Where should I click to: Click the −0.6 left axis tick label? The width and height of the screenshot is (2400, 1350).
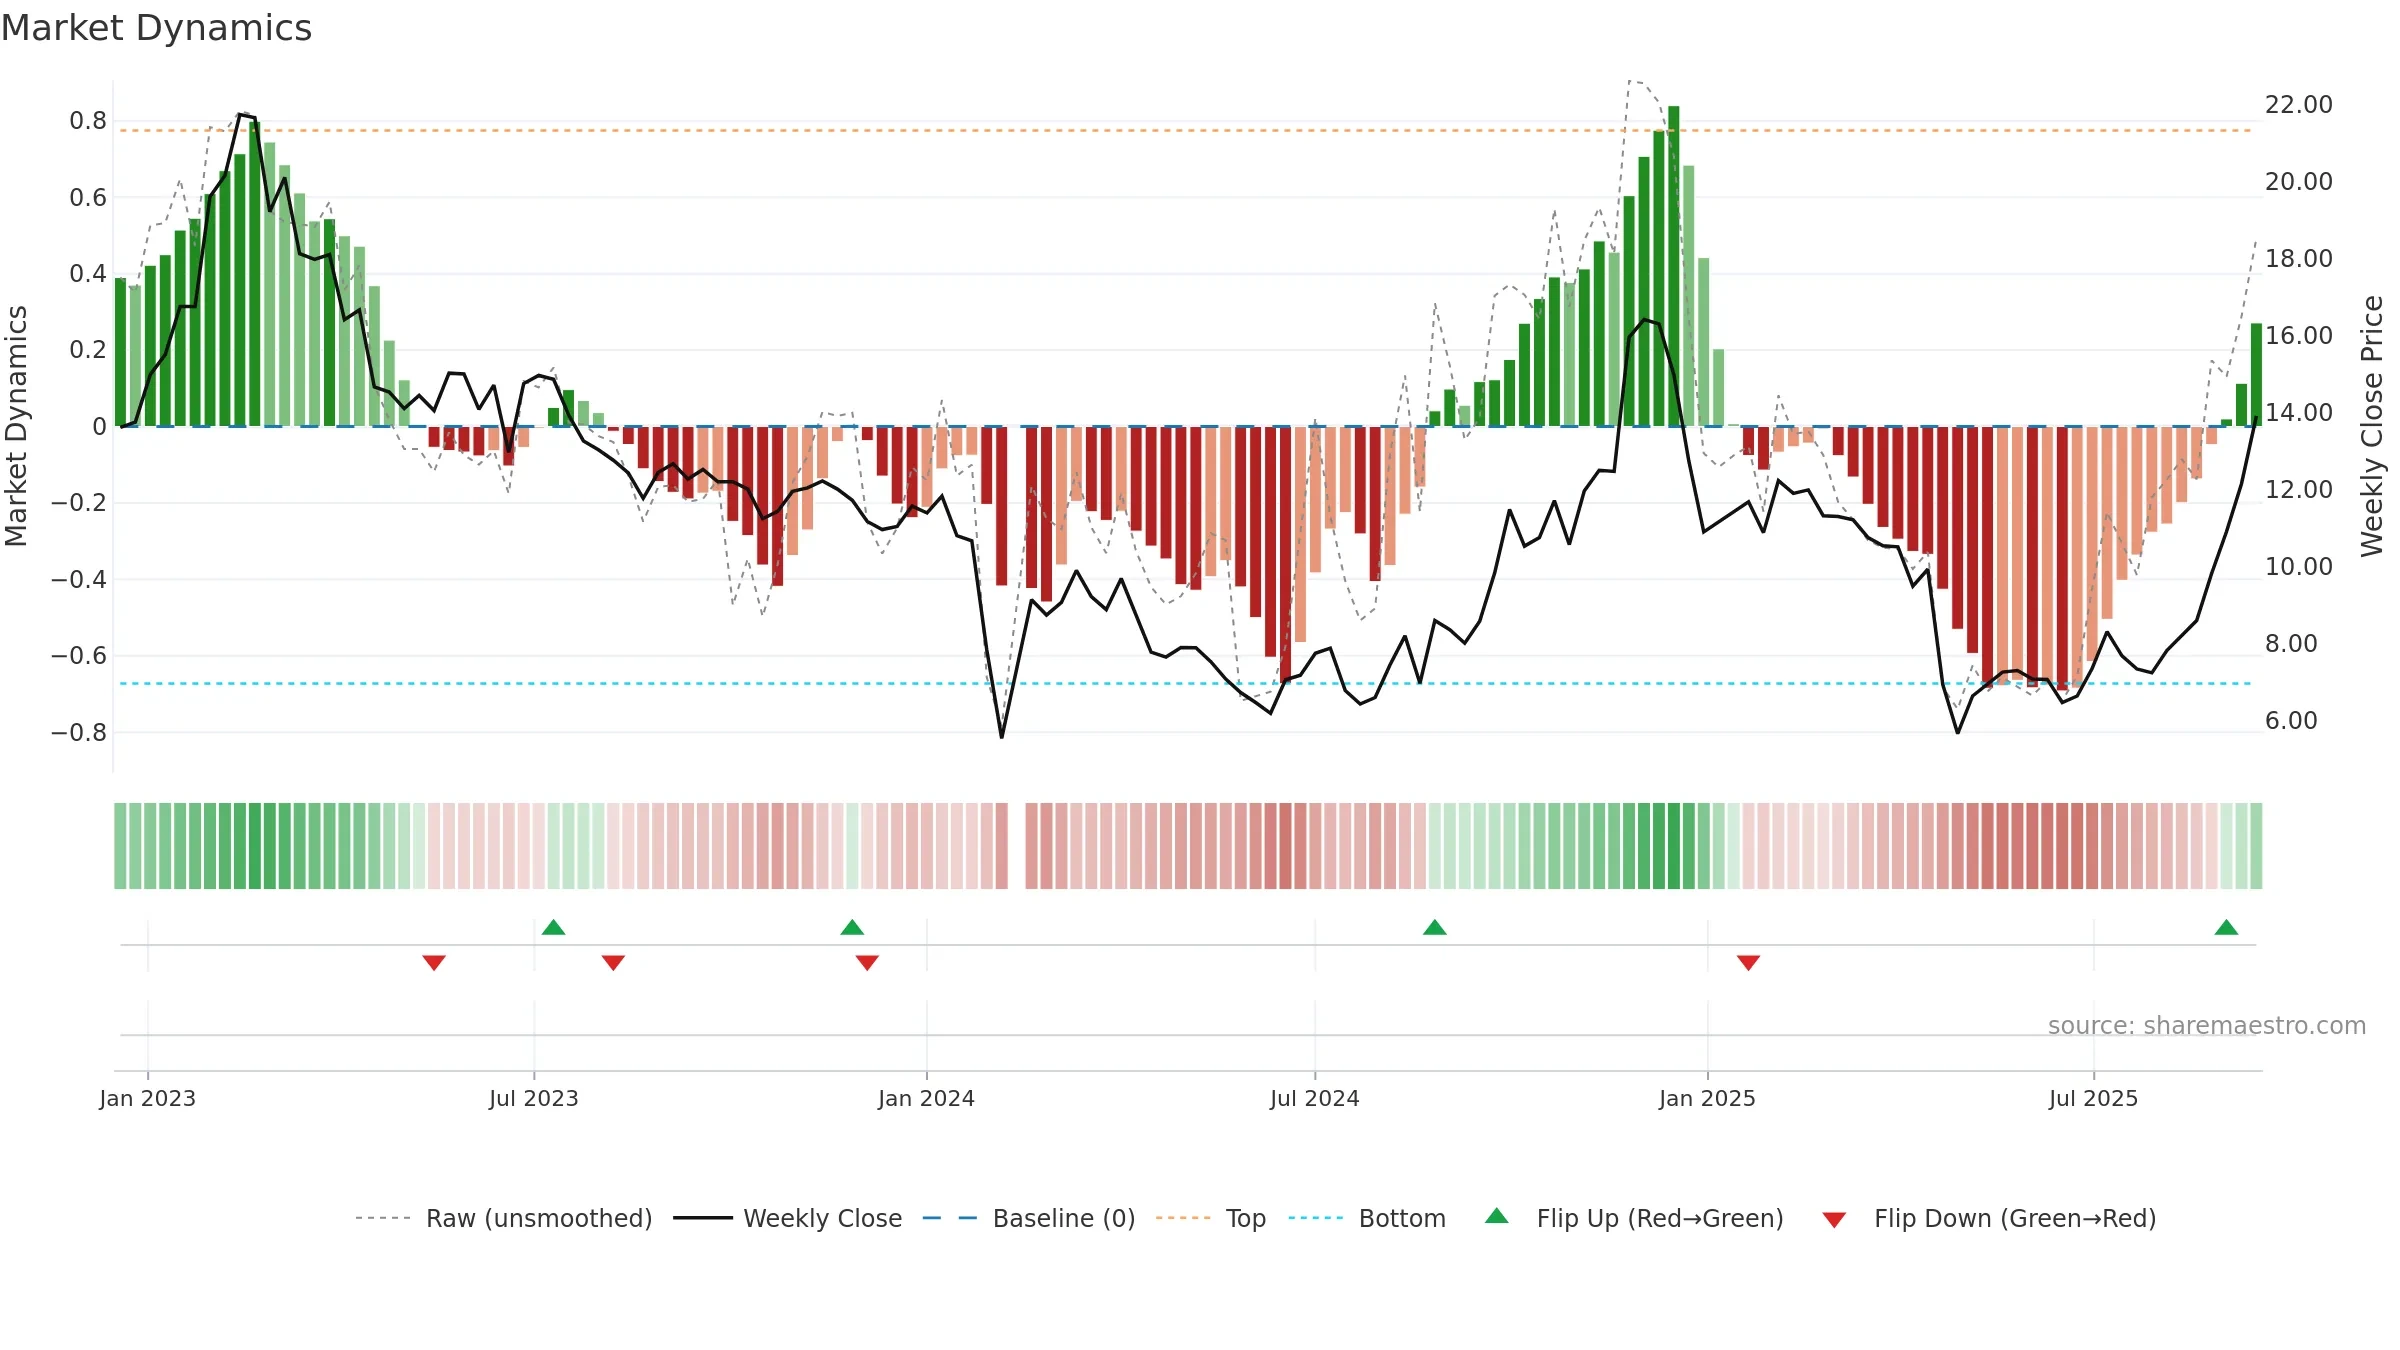tap(78, 656)
